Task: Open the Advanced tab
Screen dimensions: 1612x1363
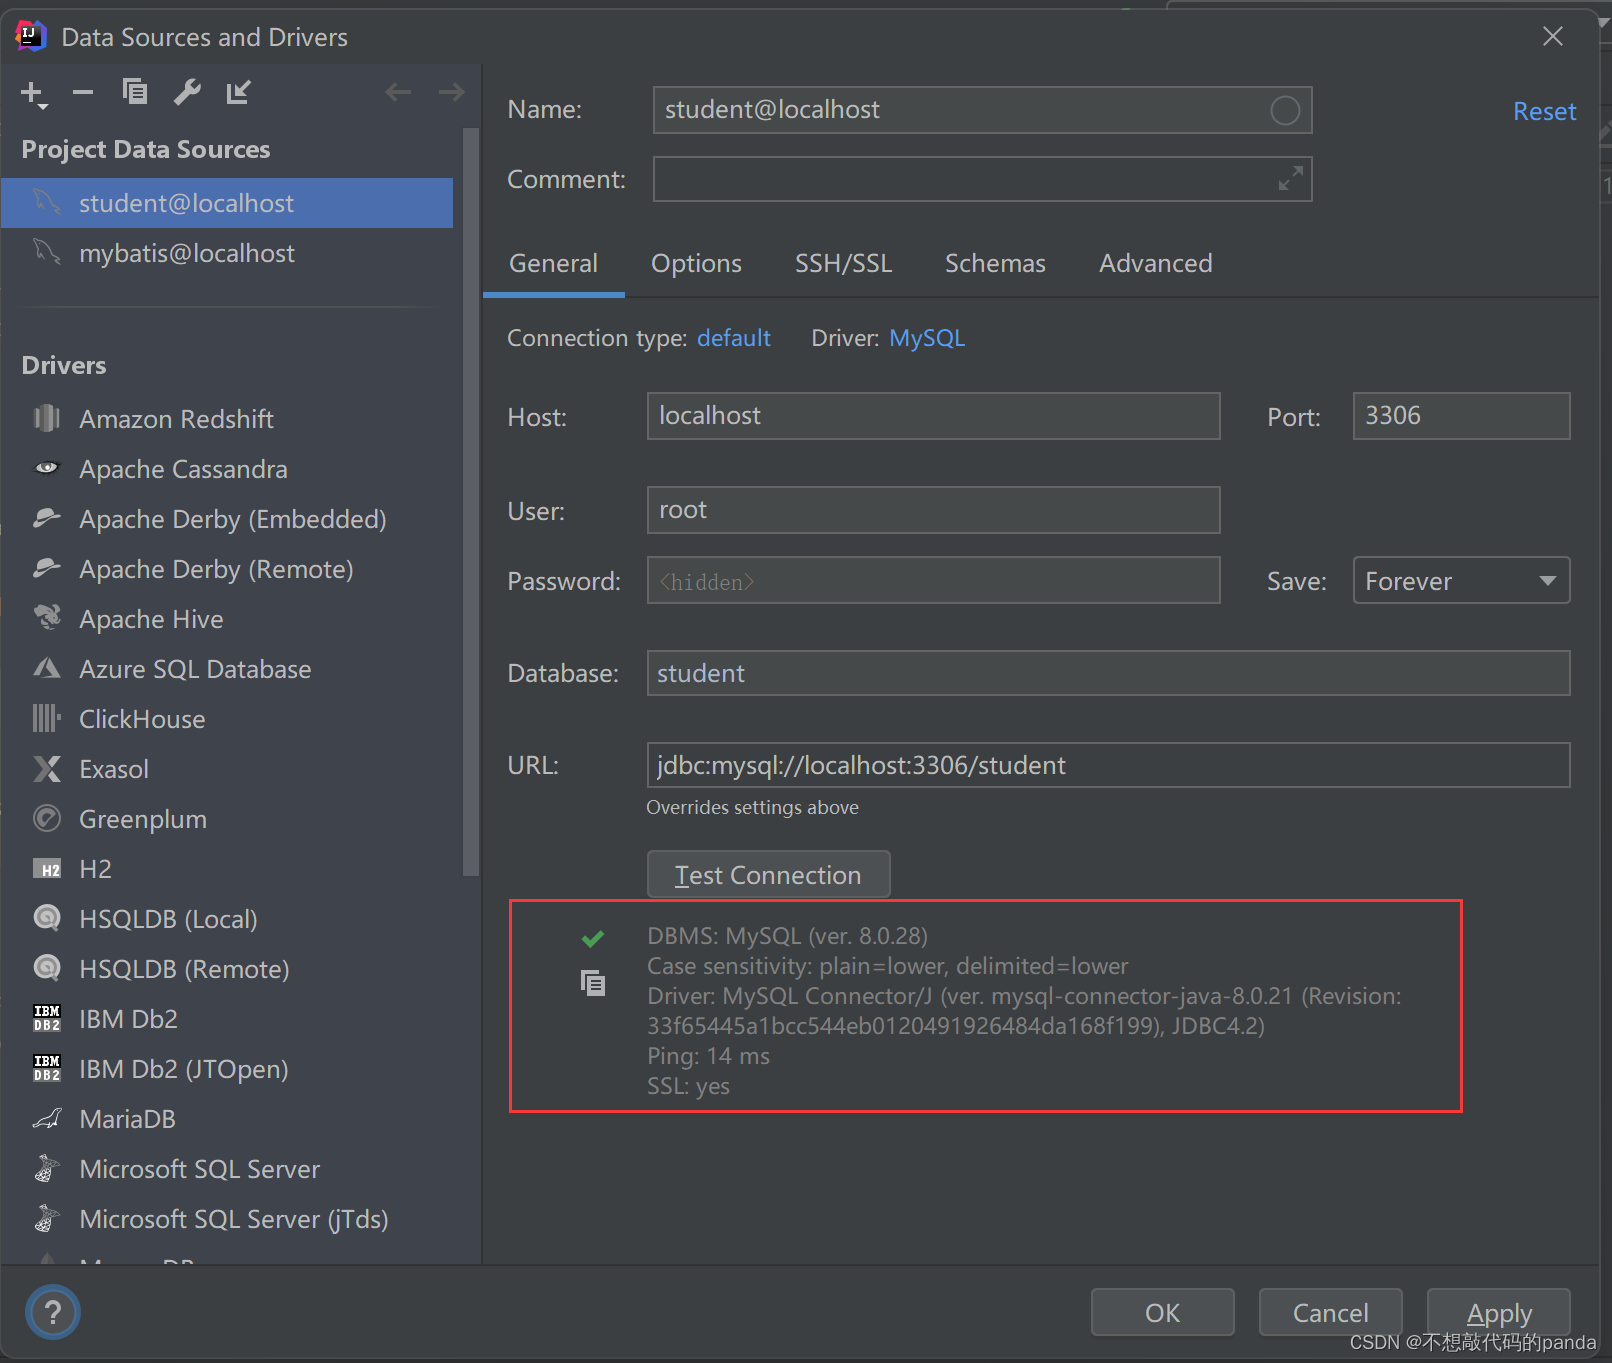Action: 1155,263
